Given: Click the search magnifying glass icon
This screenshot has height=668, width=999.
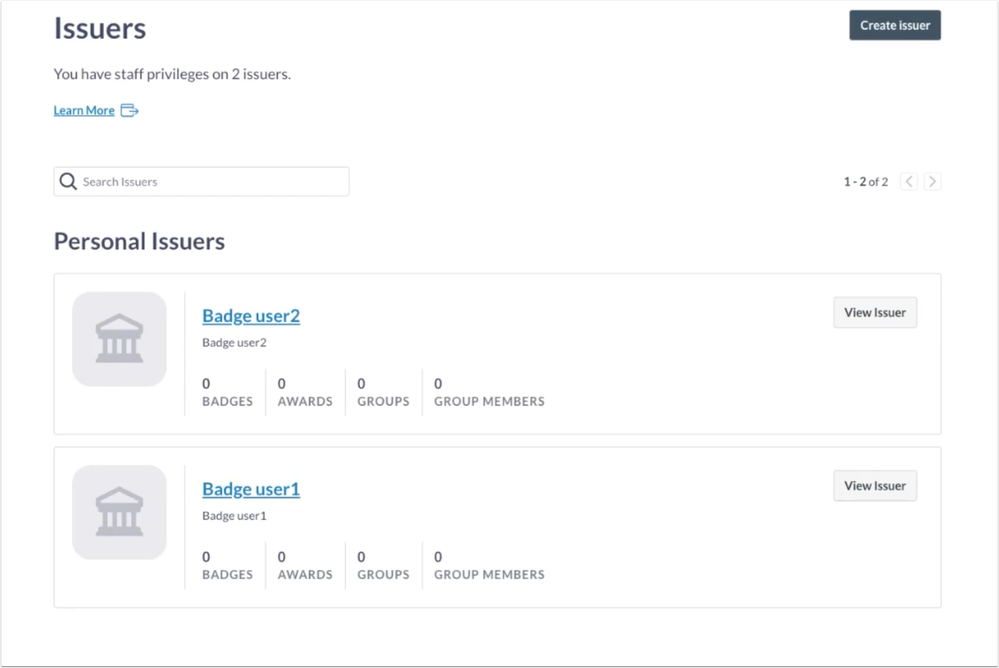Looking at the screenshot, I should [67, 181].
